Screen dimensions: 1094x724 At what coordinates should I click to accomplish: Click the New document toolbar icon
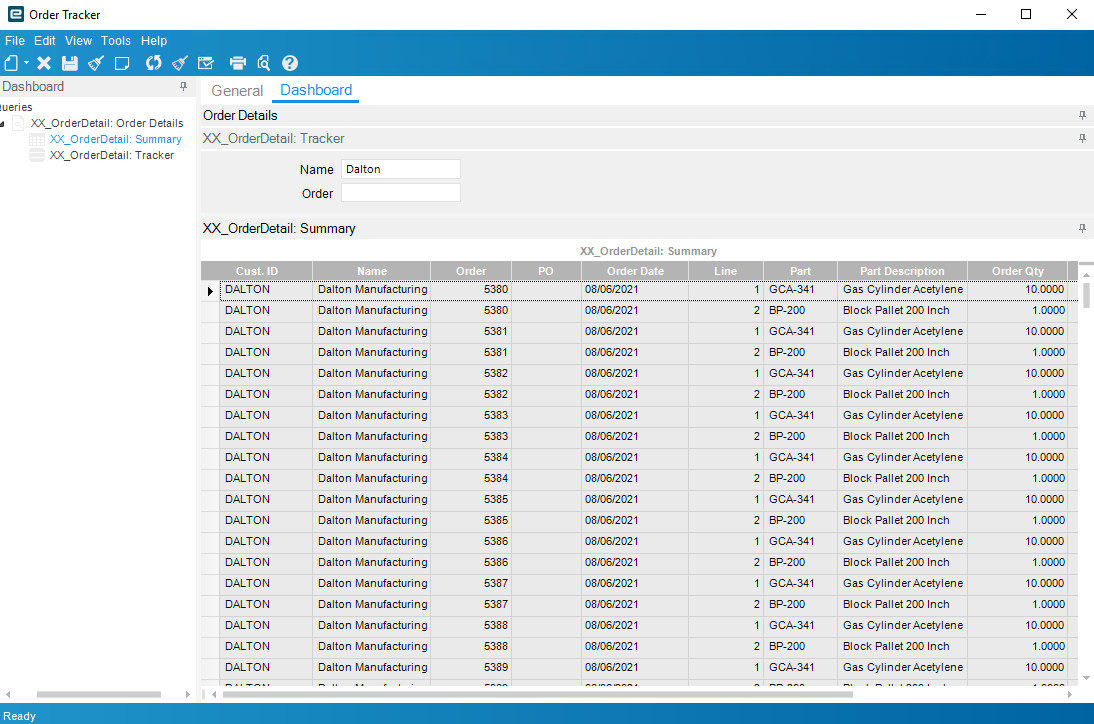pyautogui.click(x=11, y=62)
